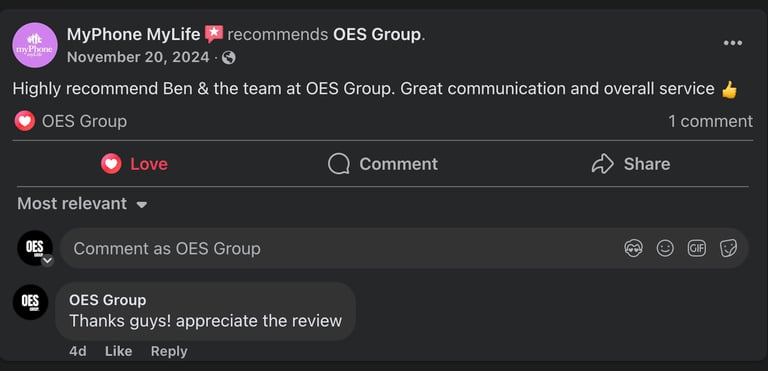Viewport: 768px width, 371px height.
Task: Open the avatar sticker picker in comment box
Action: click(633, 248)
